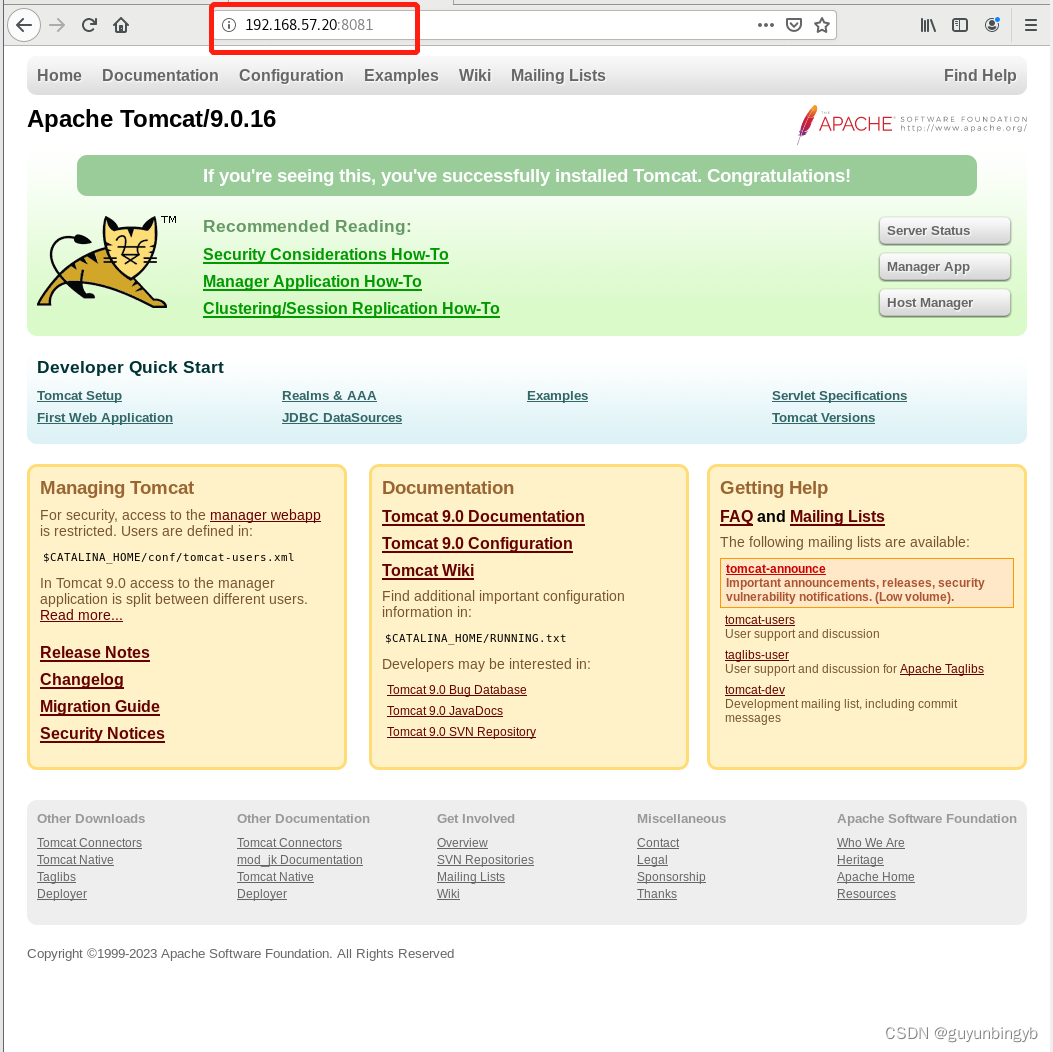Click the Server Status button
The width and height of the screenshot is (1053, 1052).
[944, 231]
